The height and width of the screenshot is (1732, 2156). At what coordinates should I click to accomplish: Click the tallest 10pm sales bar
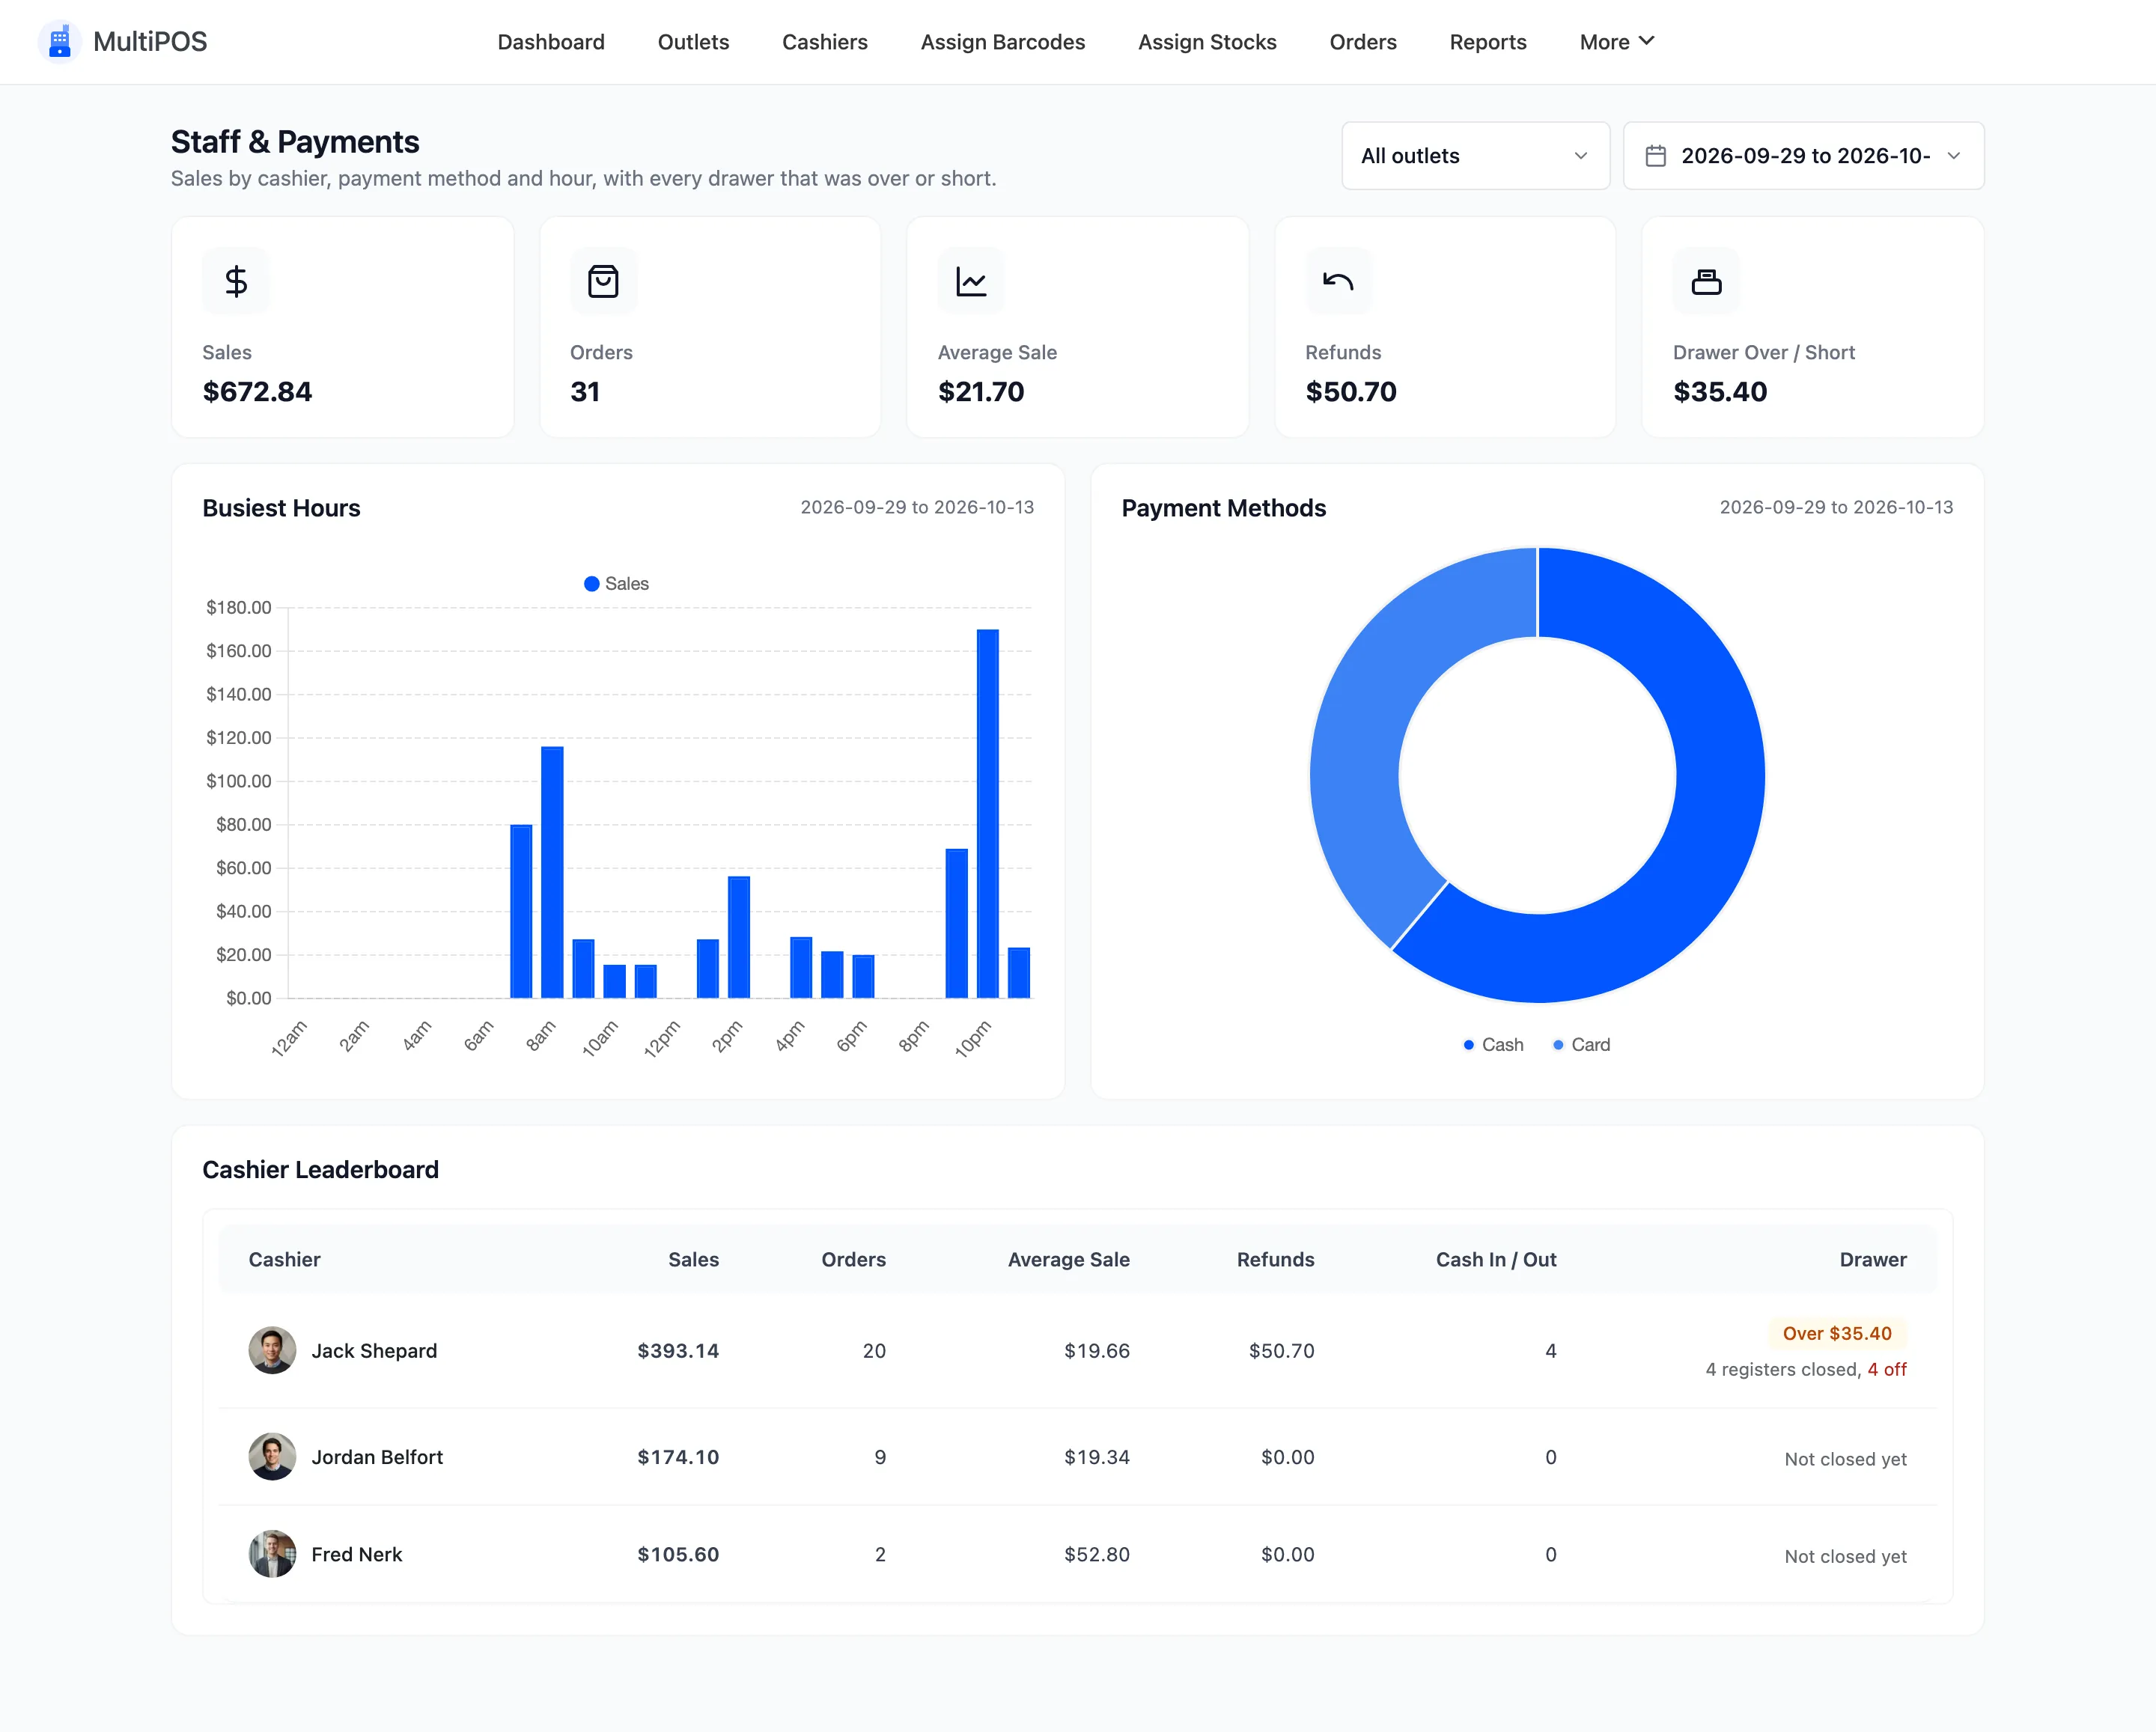987,813
